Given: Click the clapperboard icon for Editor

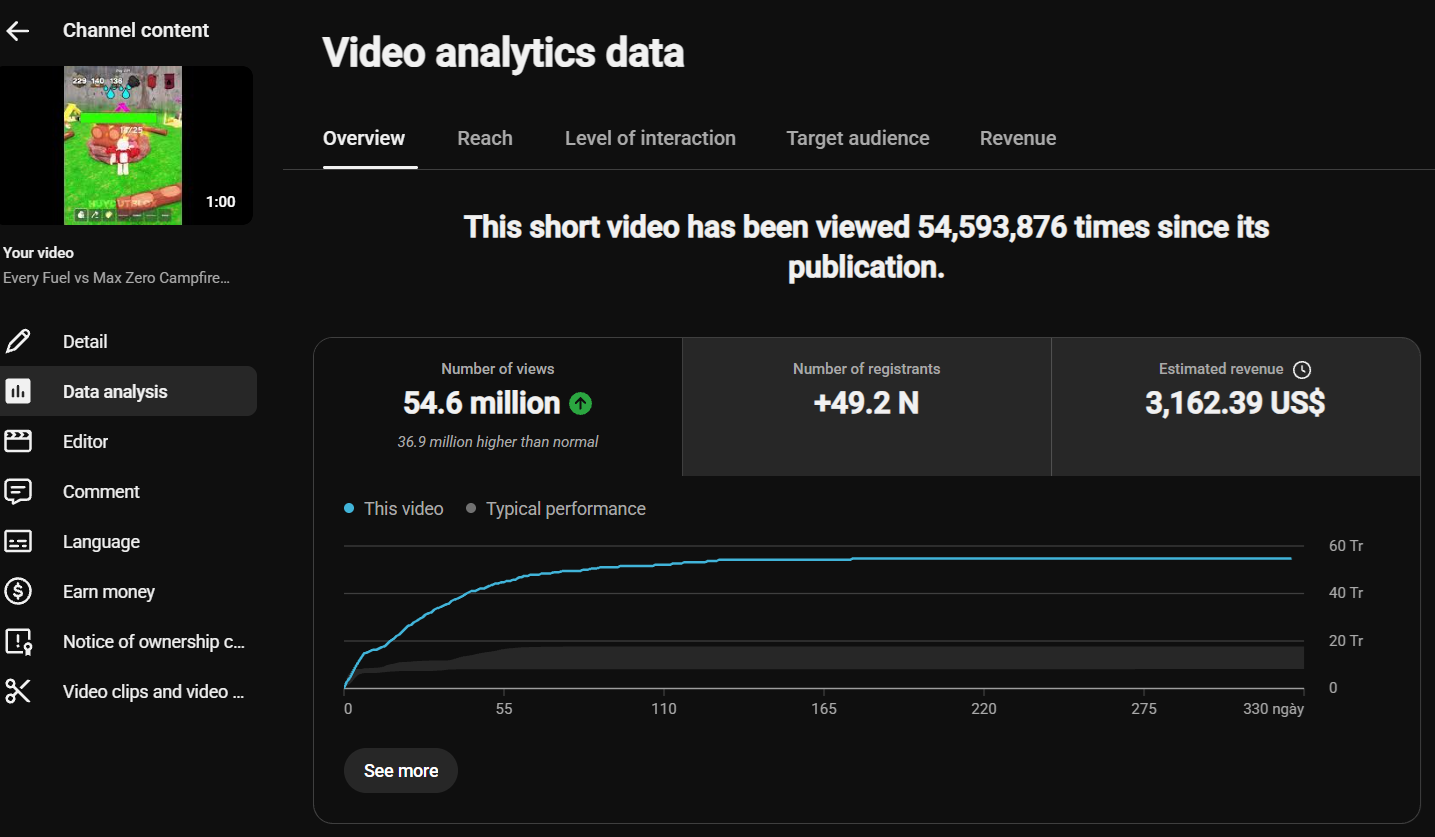Looking at the screenshot, I should pyautogui.click(x=18, y=441).
